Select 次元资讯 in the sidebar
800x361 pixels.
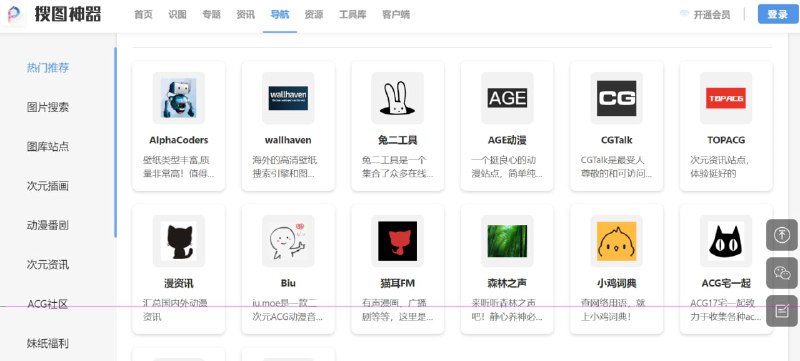point(48,265)
